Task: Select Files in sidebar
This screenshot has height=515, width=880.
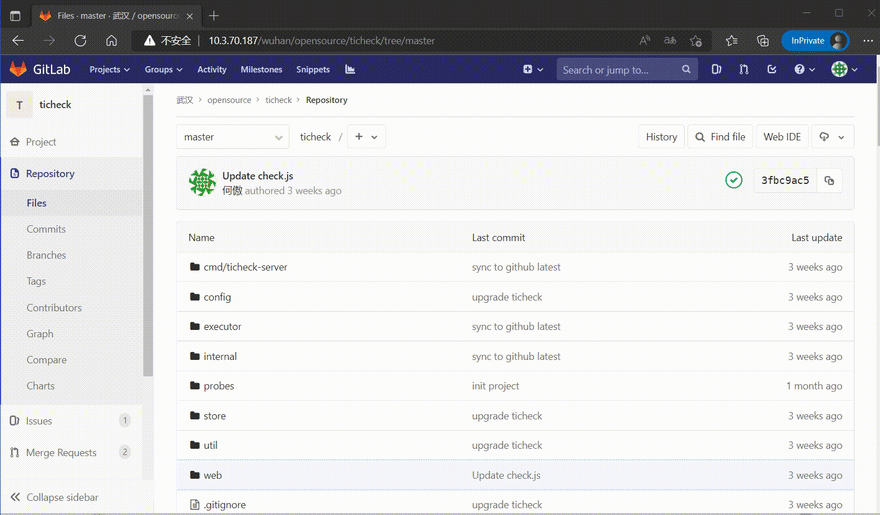Action: pos(36,203)
